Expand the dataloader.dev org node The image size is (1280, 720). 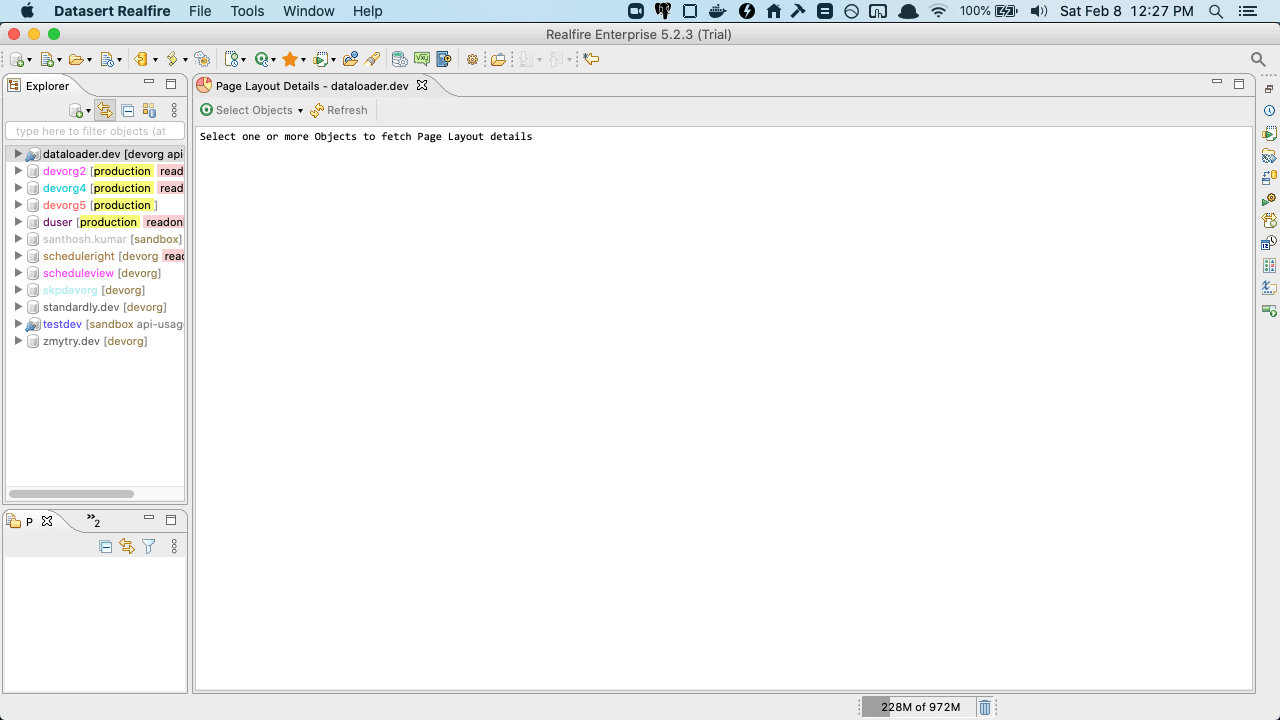pyautogui.click(x=18, y=154)
